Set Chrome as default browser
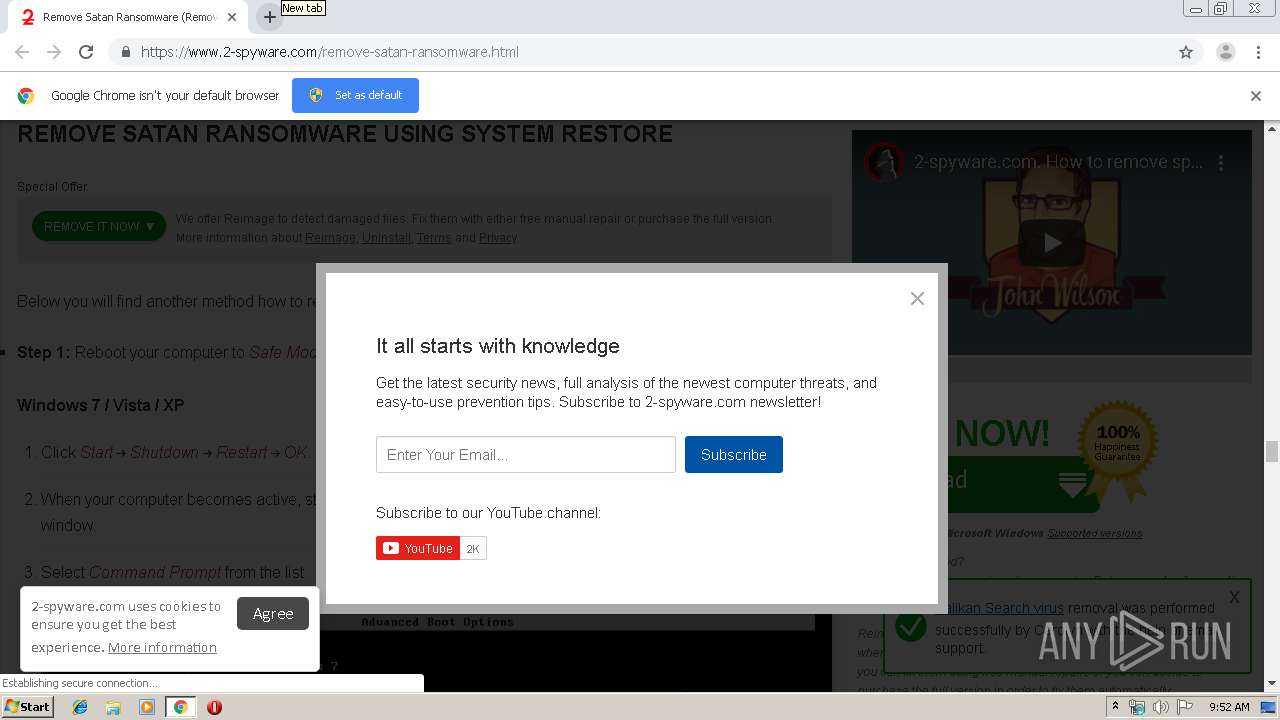This screenshot has width=1280, height=720. [x=355, y=95]
